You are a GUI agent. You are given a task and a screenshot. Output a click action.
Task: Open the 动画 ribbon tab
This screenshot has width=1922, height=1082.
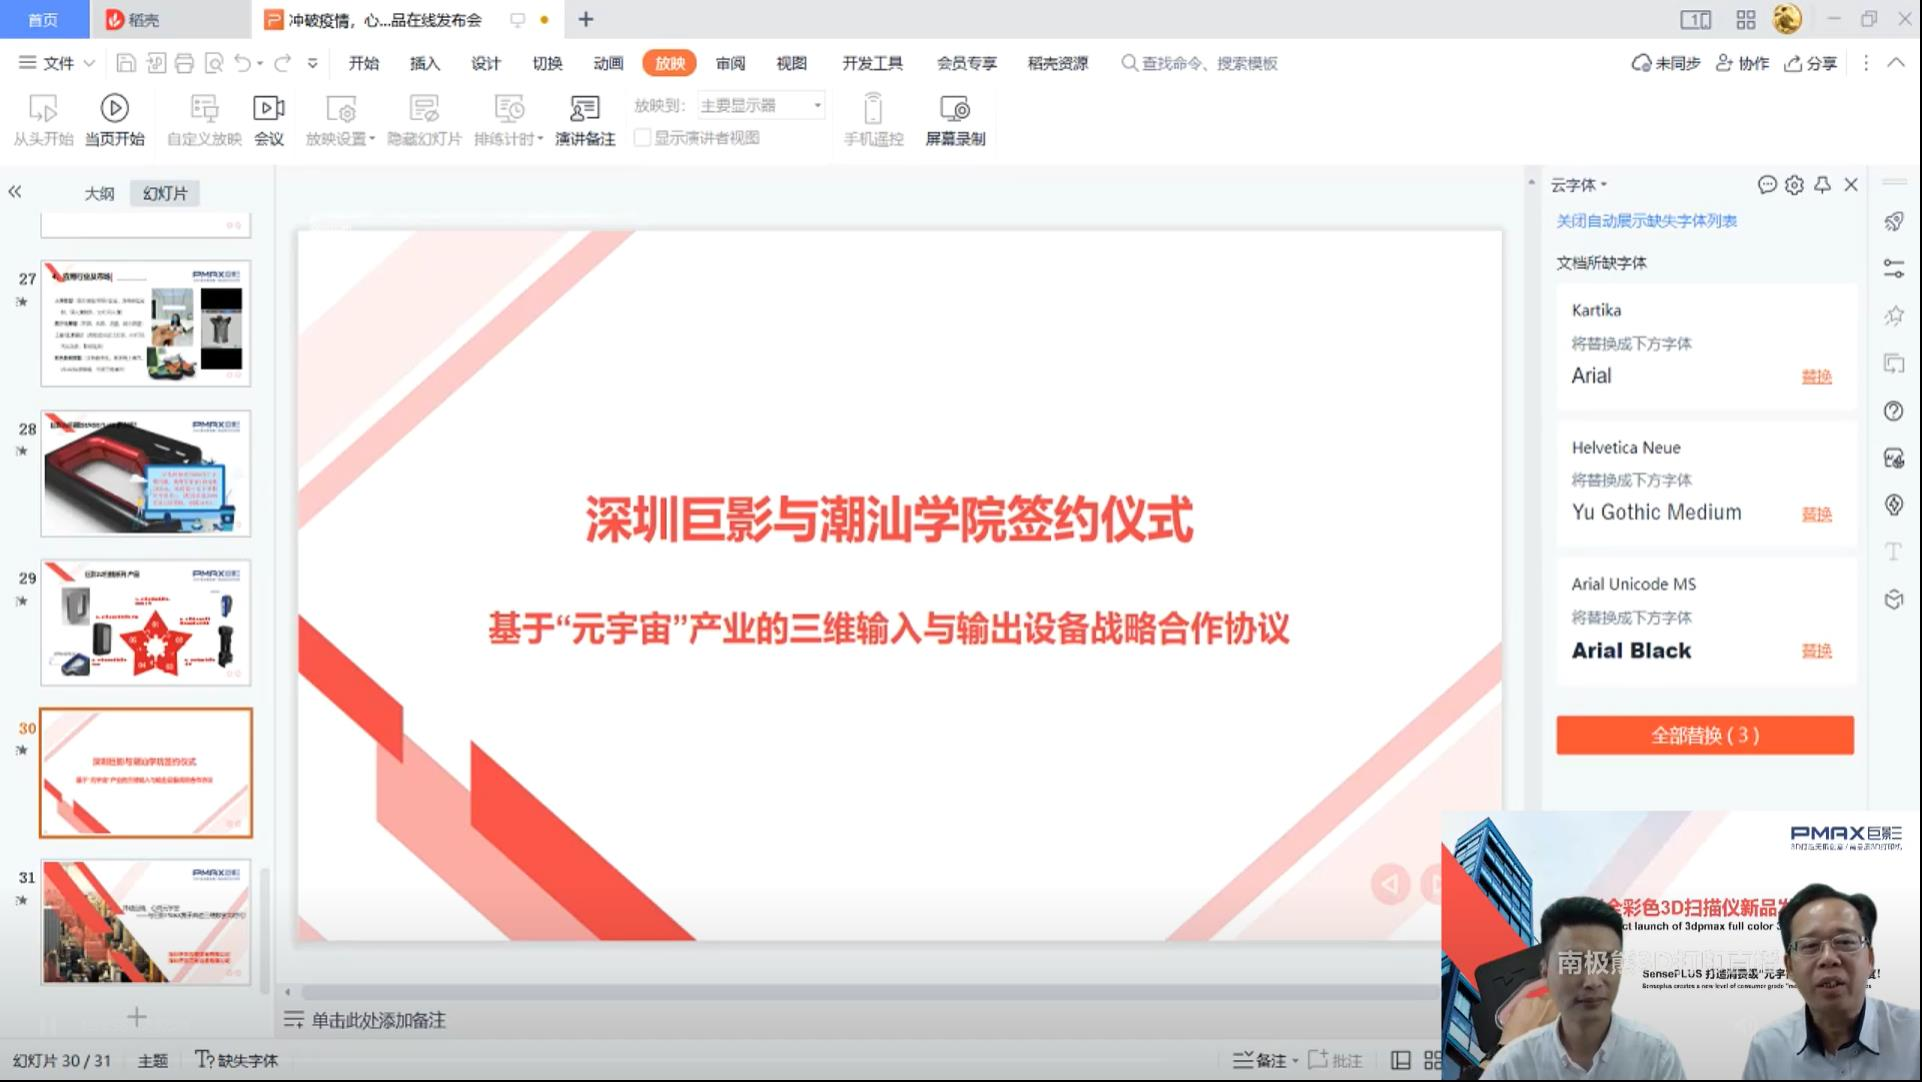[608, 63]
